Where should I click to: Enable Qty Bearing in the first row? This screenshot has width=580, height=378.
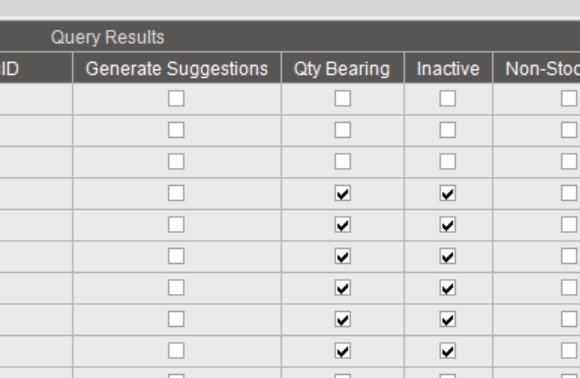(343, 98)
